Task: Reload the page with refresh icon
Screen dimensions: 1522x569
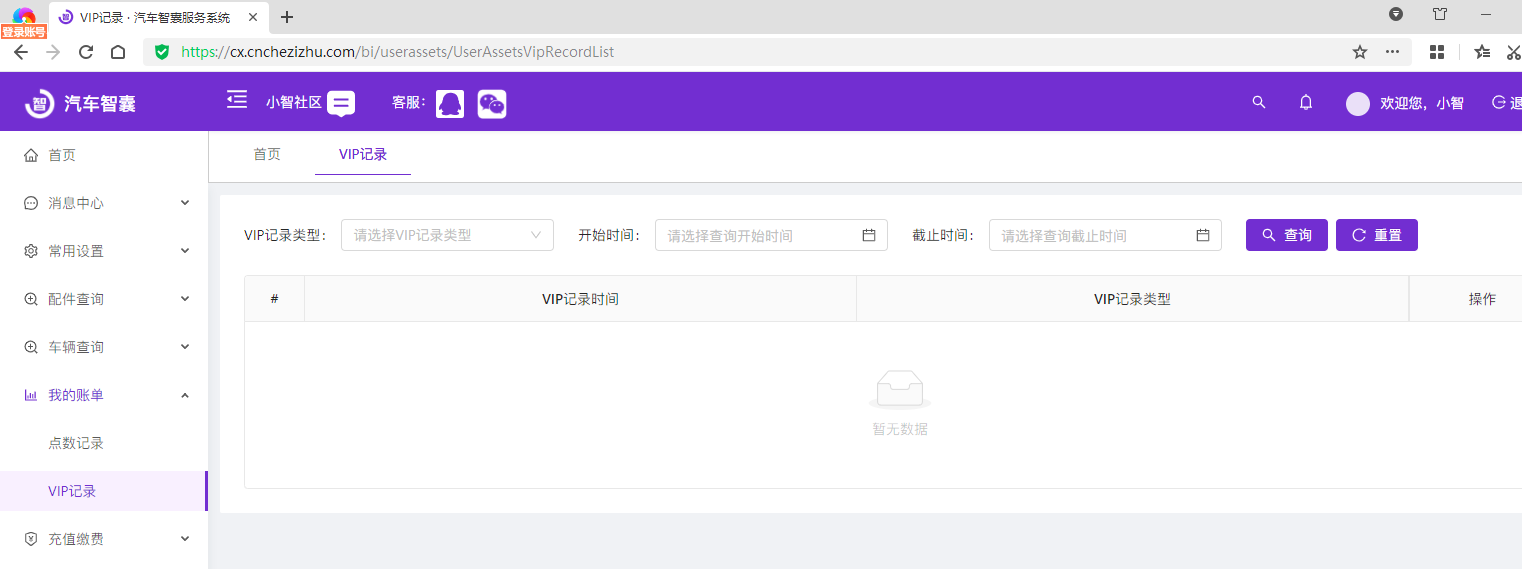Action: pyautogui.click(x=86, y=52)
